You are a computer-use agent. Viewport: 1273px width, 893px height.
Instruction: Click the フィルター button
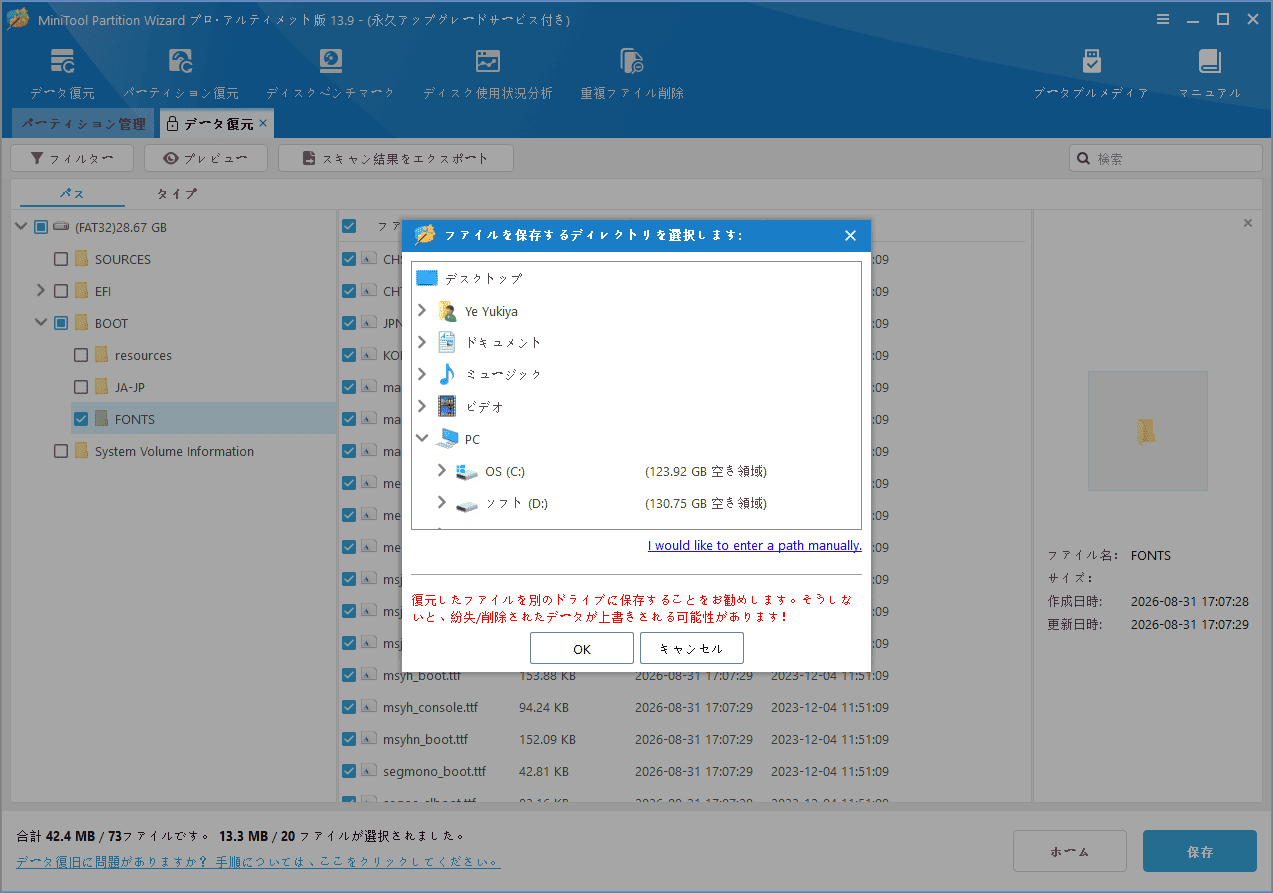tap(70, 158)
